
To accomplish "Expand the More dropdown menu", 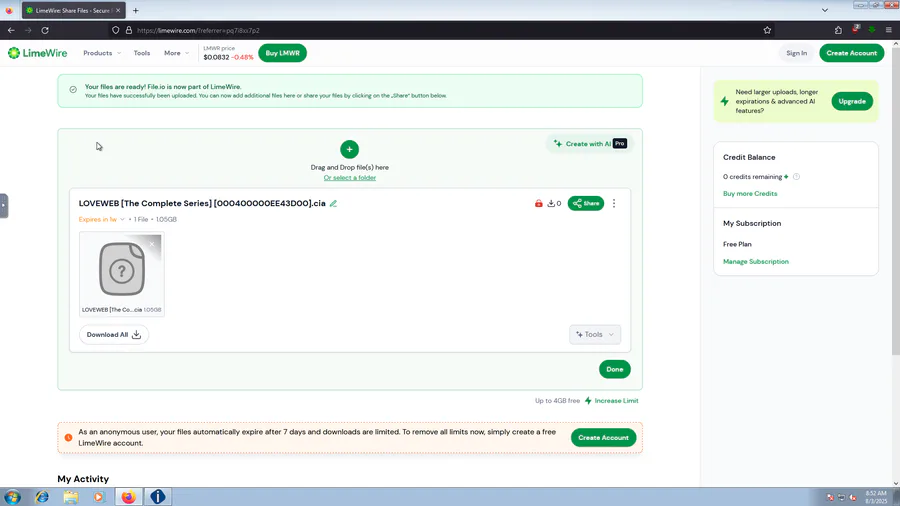I will [x=176, y=53].
